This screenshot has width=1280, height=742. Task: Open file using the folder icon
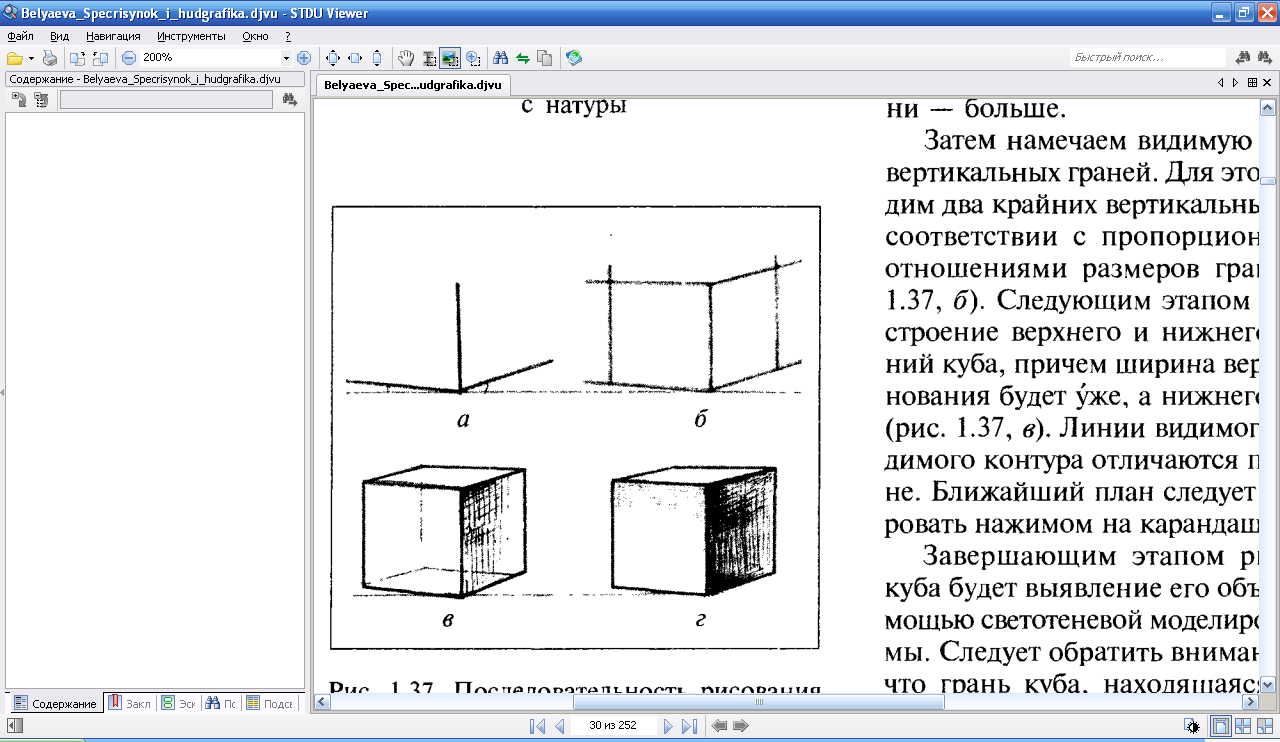pyautogui.click(x=15, y=58)
